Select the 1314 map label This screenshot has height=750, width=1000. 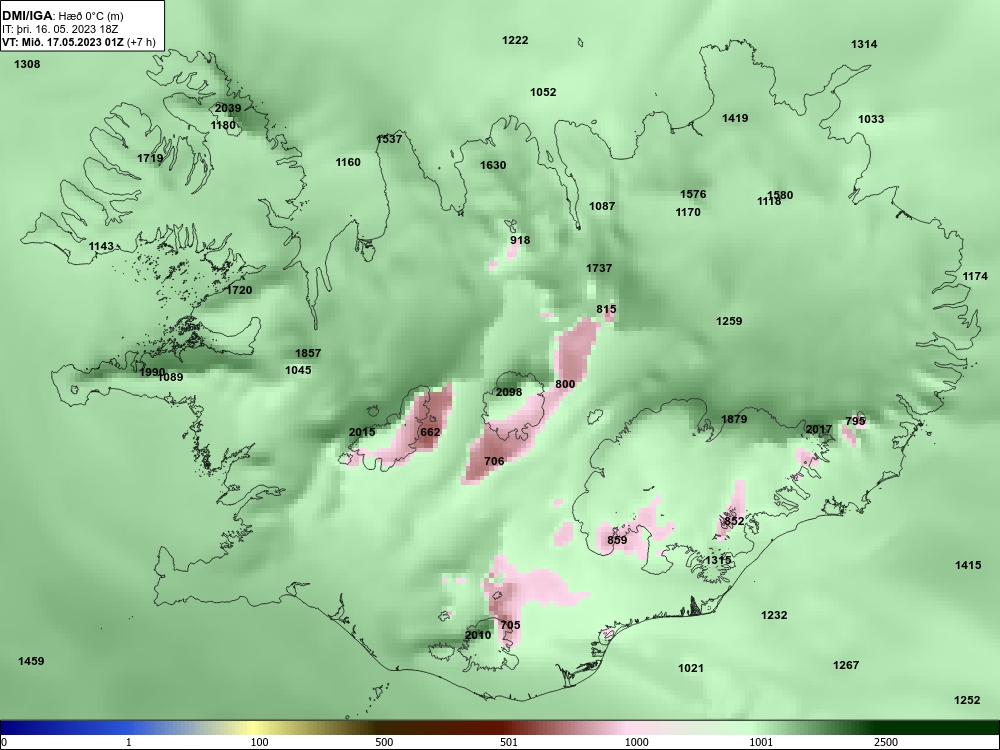864,44
